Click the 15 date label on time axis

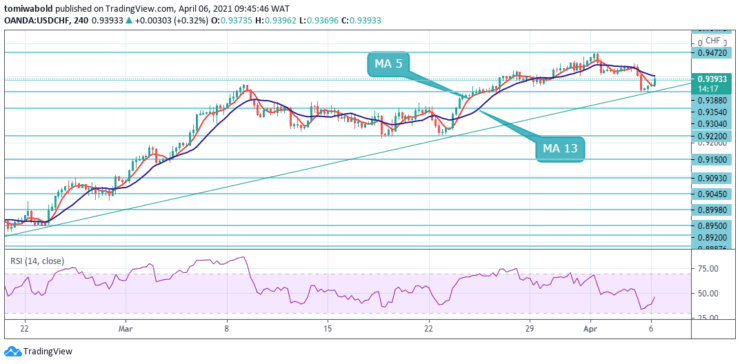tap(328, 328)
